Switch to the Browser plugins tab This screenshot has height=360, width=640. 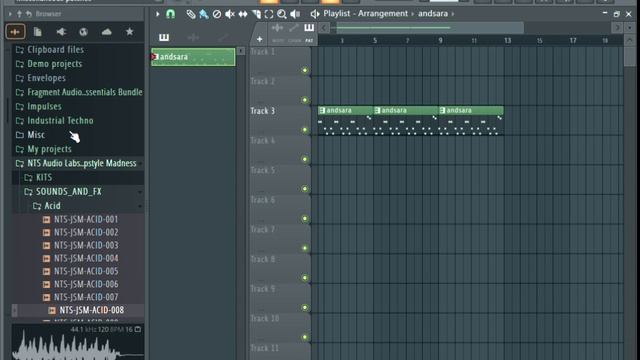pyautogui.click(x=61, y=32)
